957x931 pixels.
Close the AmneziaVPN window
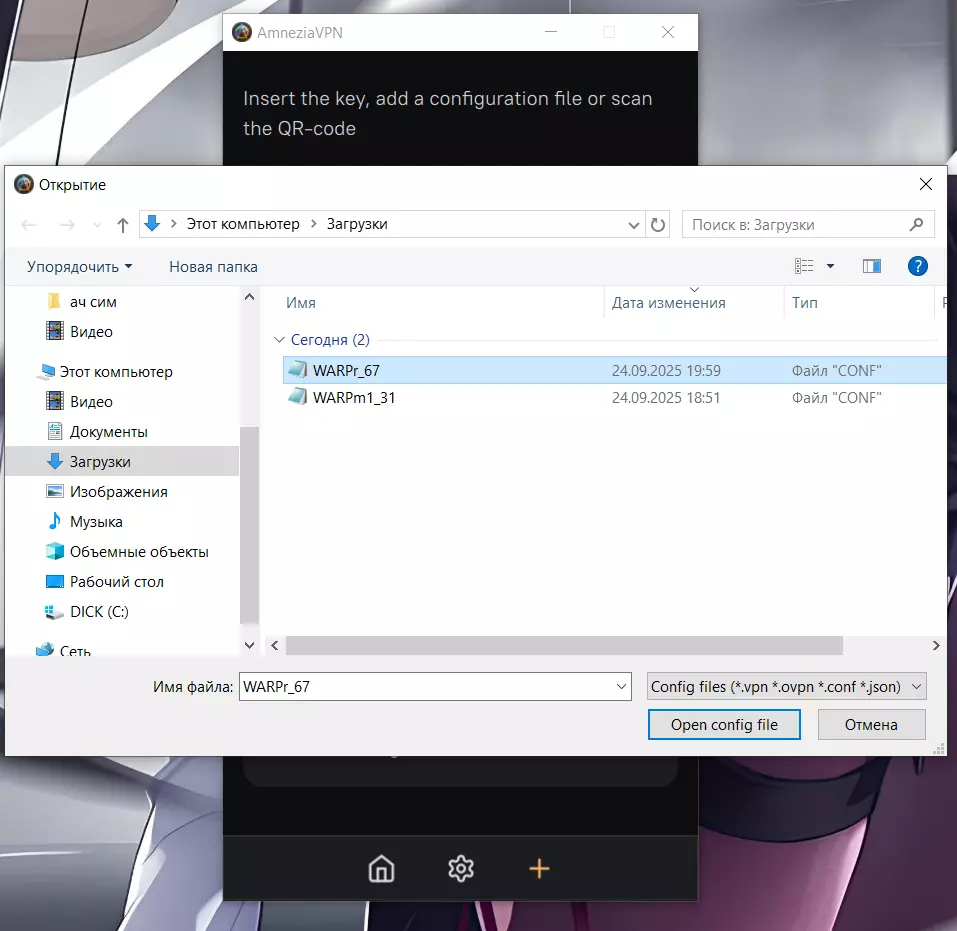click(668, 32)
